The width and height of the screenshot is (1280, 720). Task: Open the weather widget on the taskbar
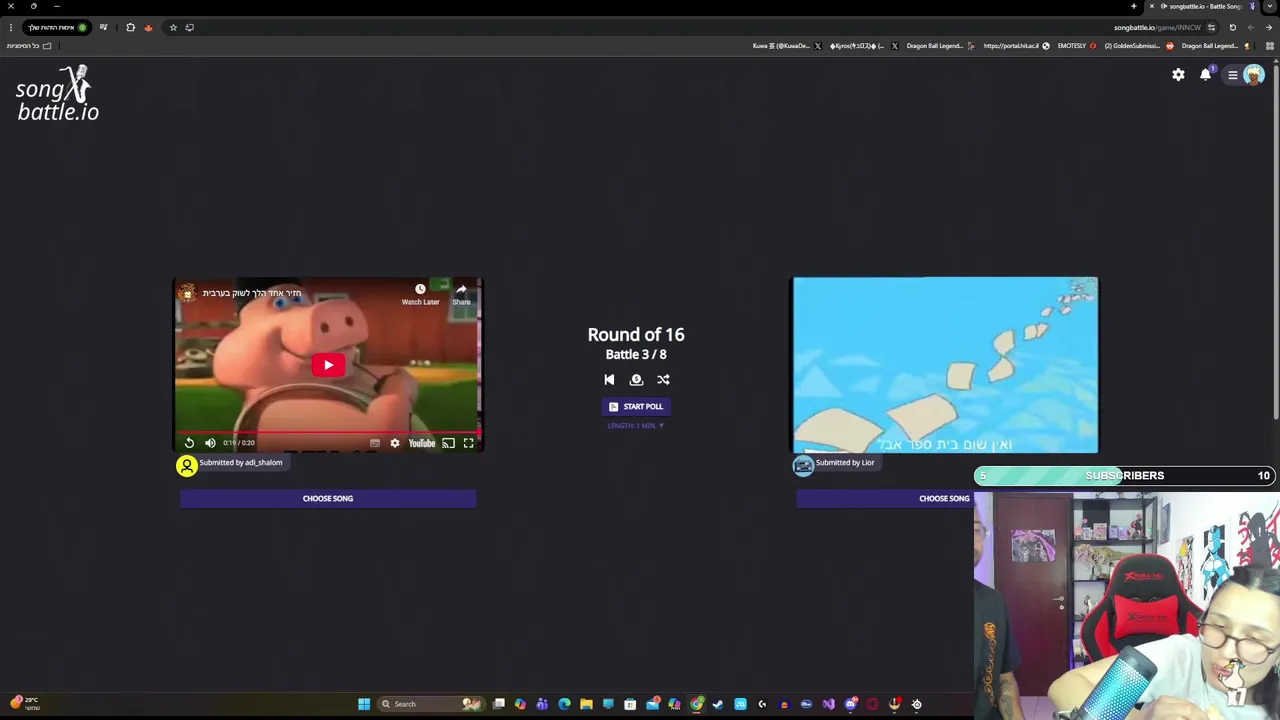pos(25,704)
